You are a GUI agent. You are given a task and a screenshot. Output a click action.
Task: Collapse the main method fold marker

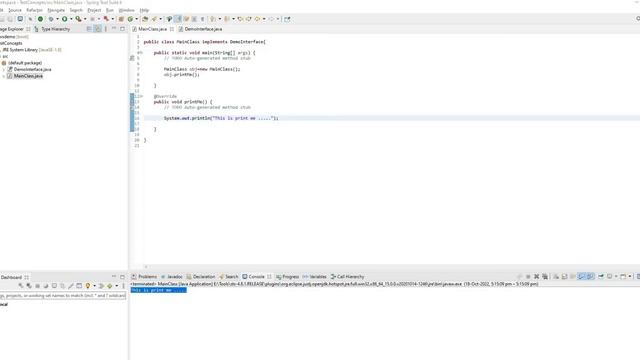(142, 53)
